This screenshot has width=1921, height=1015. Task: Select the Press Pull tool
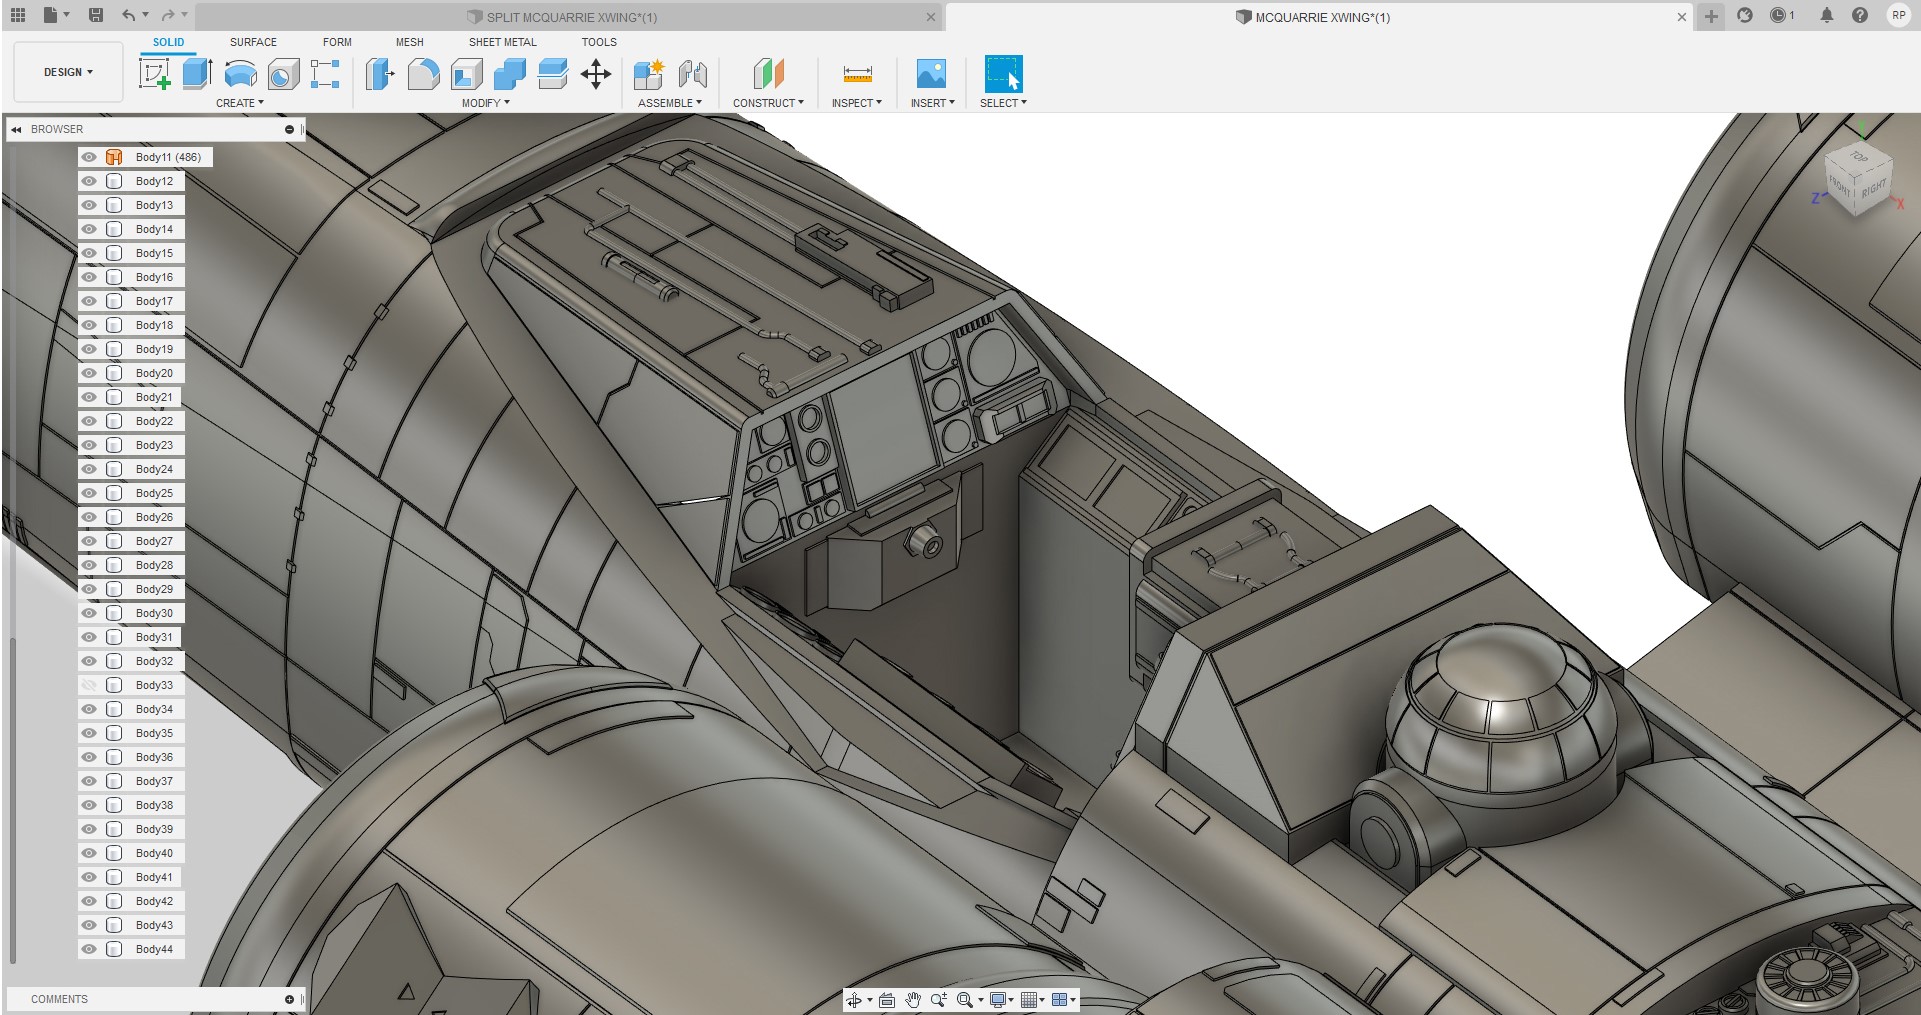[x=380, y=74]
